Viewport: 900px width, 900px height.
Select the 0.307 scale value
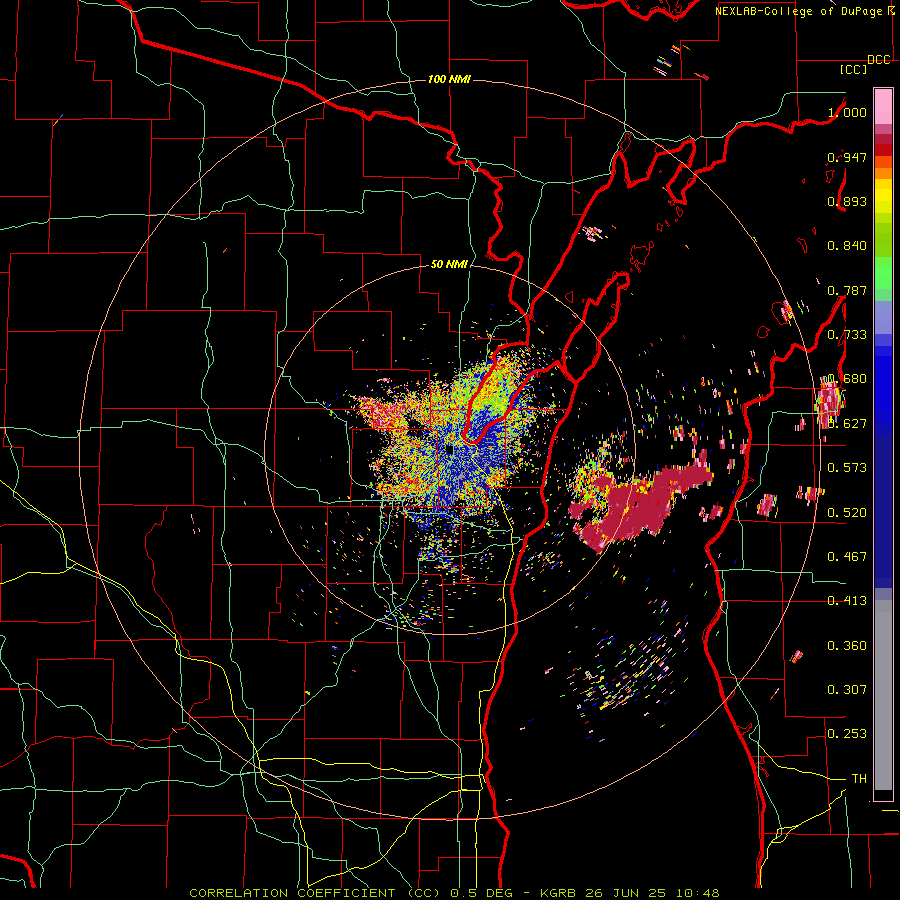pyautogui.click(x=847, y=690)
